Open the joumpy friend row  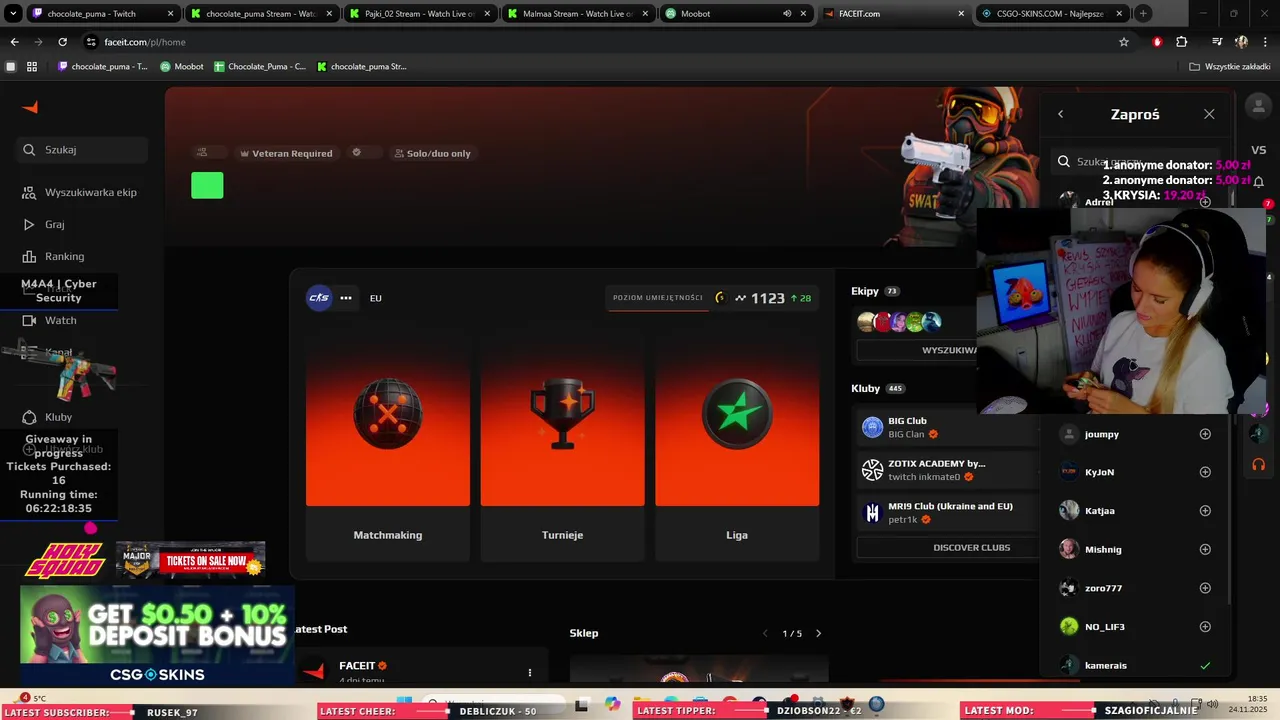1135,434
